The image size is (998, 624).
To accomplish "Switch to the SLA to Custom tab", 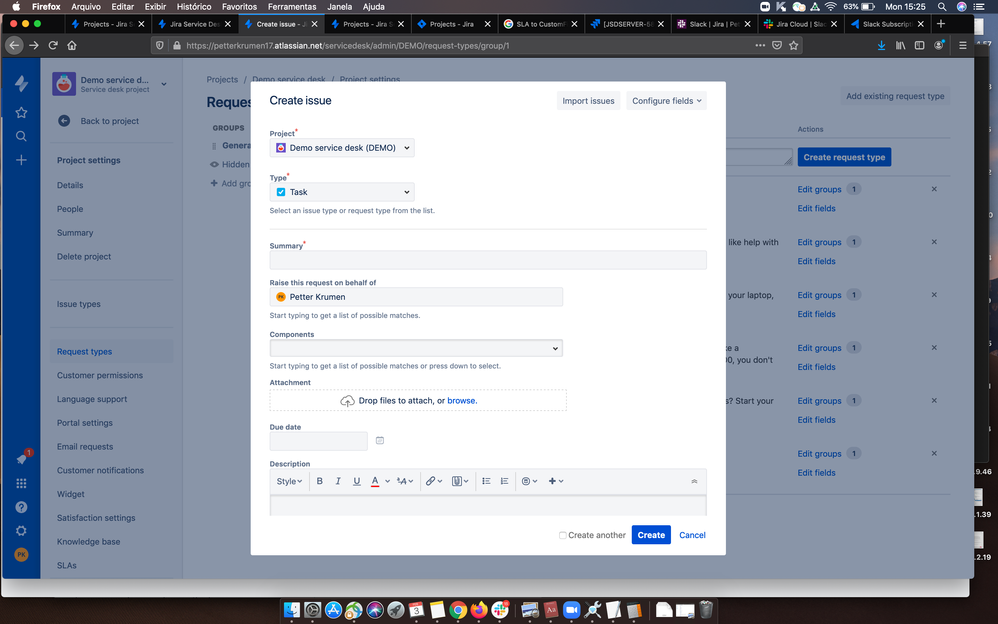I will tap(540, 24).
